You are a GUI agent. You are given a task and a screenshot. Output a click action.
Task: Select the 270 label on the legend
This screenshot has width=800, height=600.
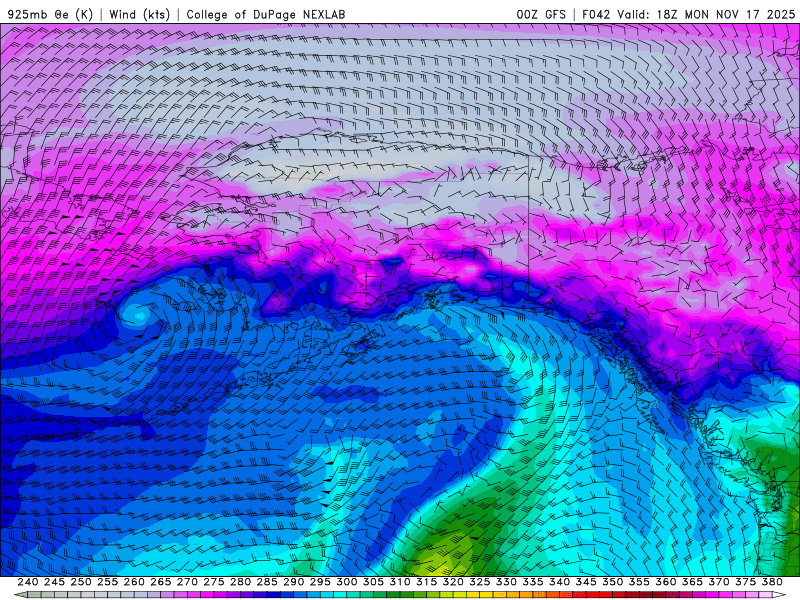coord(187,582)
